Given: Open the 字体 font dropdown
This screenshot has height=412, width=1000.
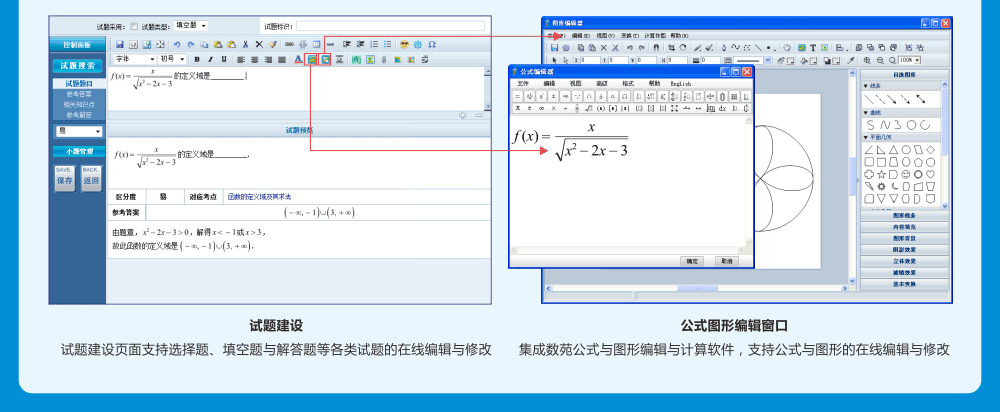Looking at the screenshot, I should pyautogui.click(x=135, y=59).
